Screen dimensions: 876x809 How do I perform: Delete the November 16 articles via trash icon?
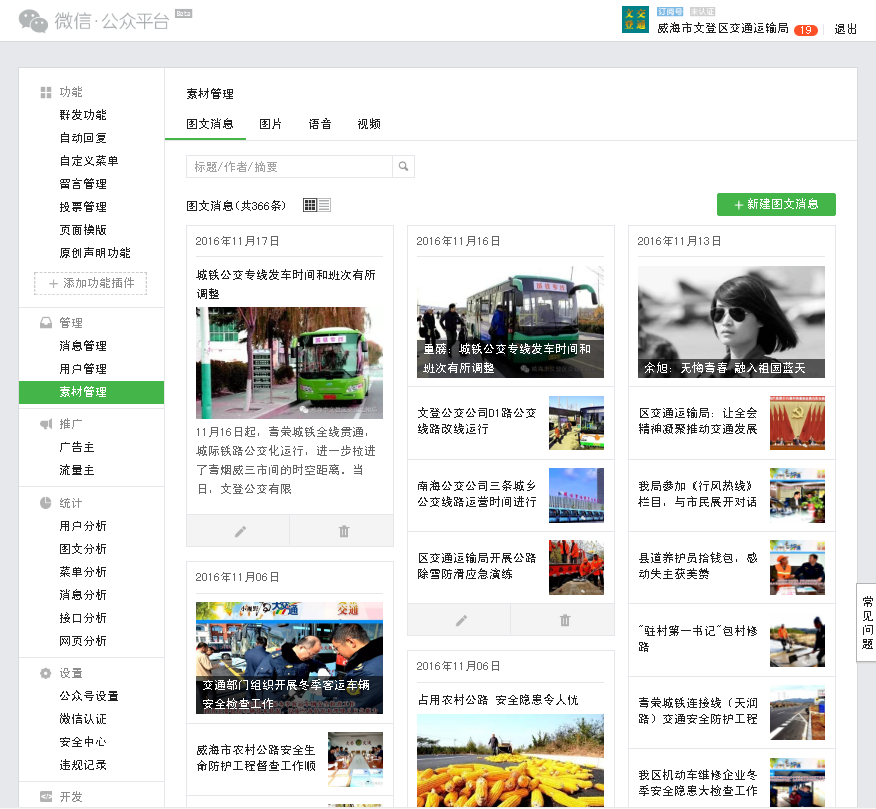coord(562,620)
